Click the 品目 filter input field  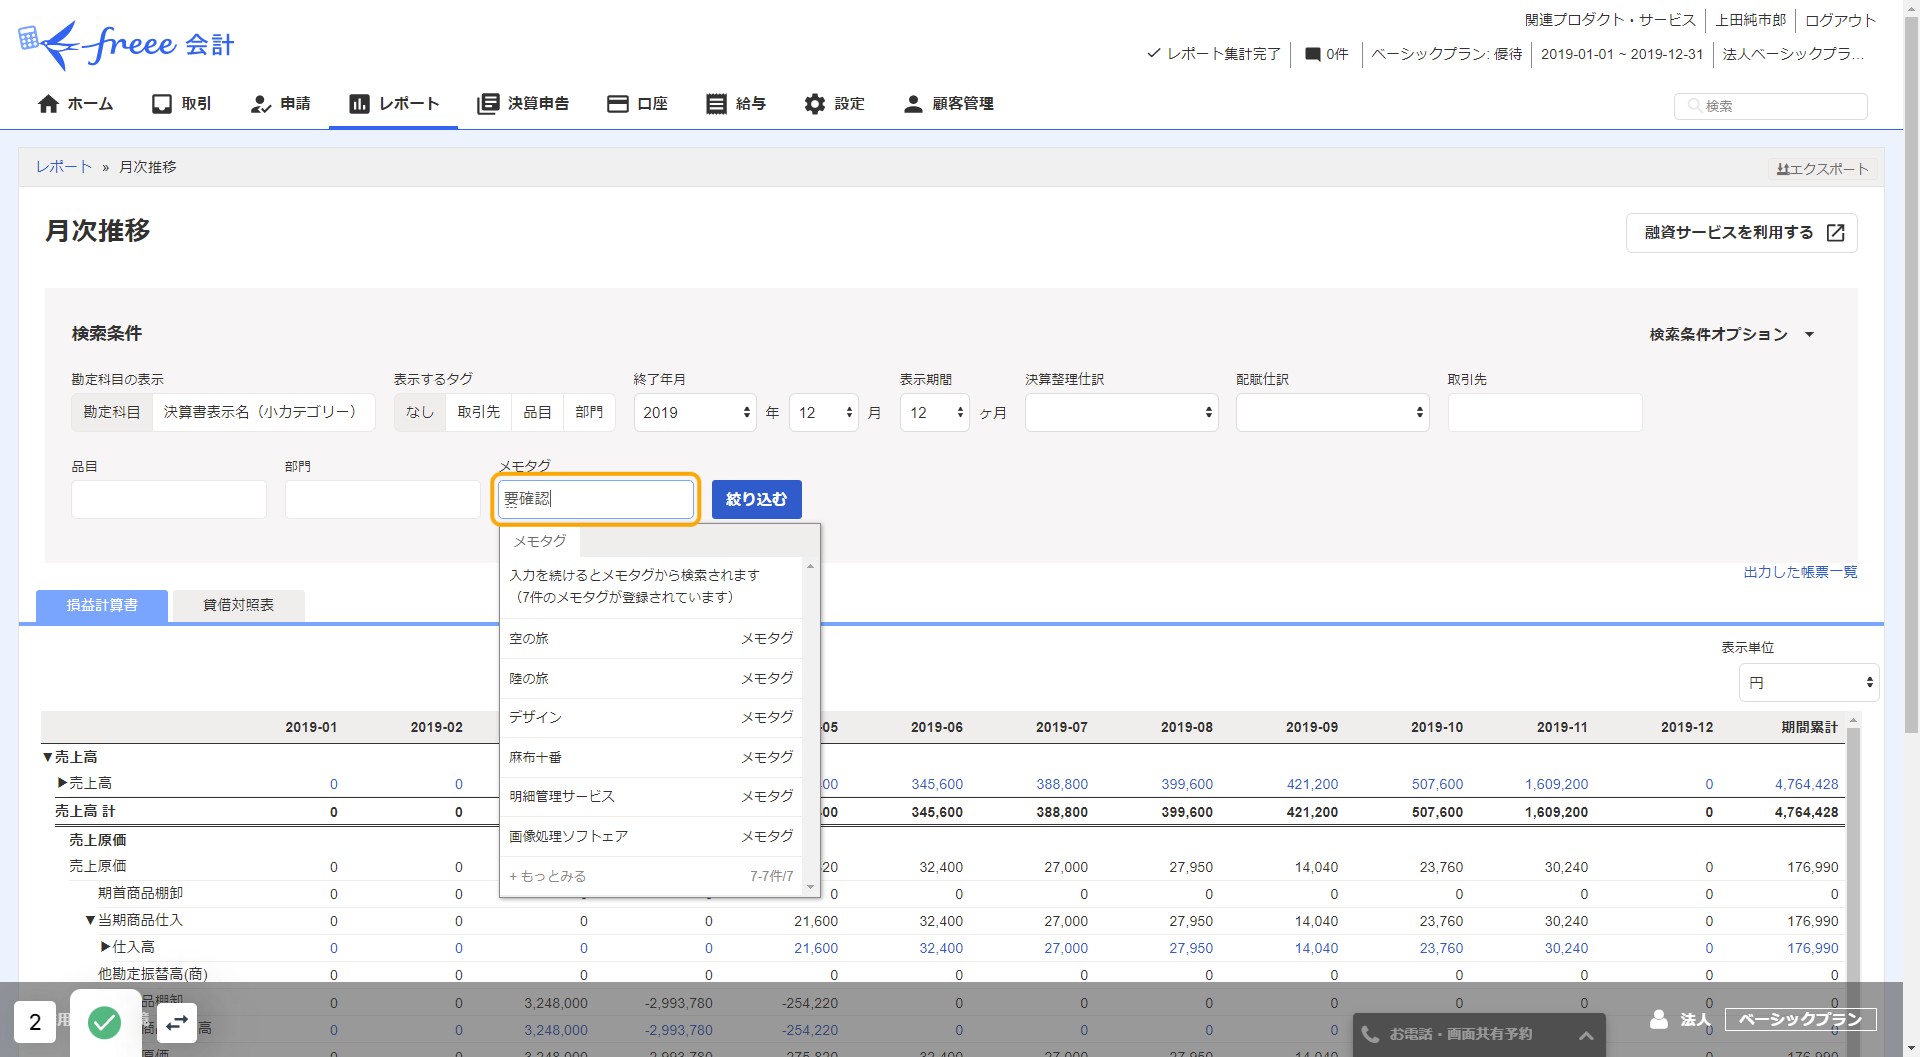click(x=168, y=499)
